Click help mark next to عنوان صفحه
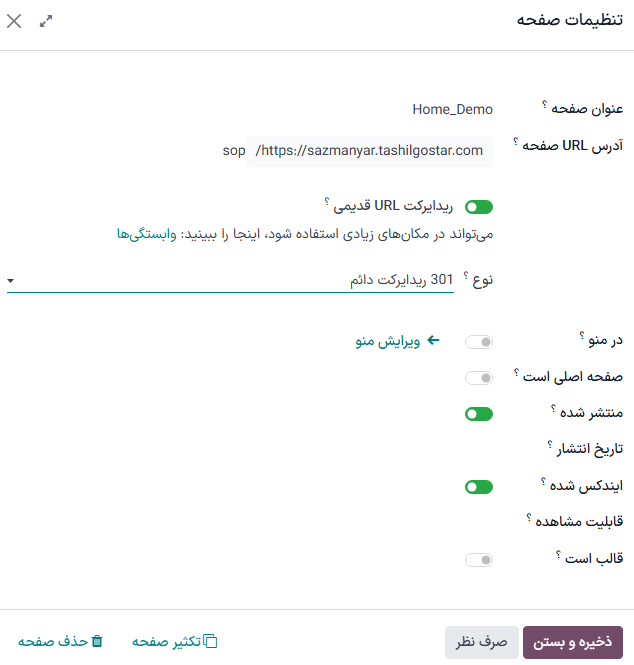 pyautogui.click(x=545, y=105)
